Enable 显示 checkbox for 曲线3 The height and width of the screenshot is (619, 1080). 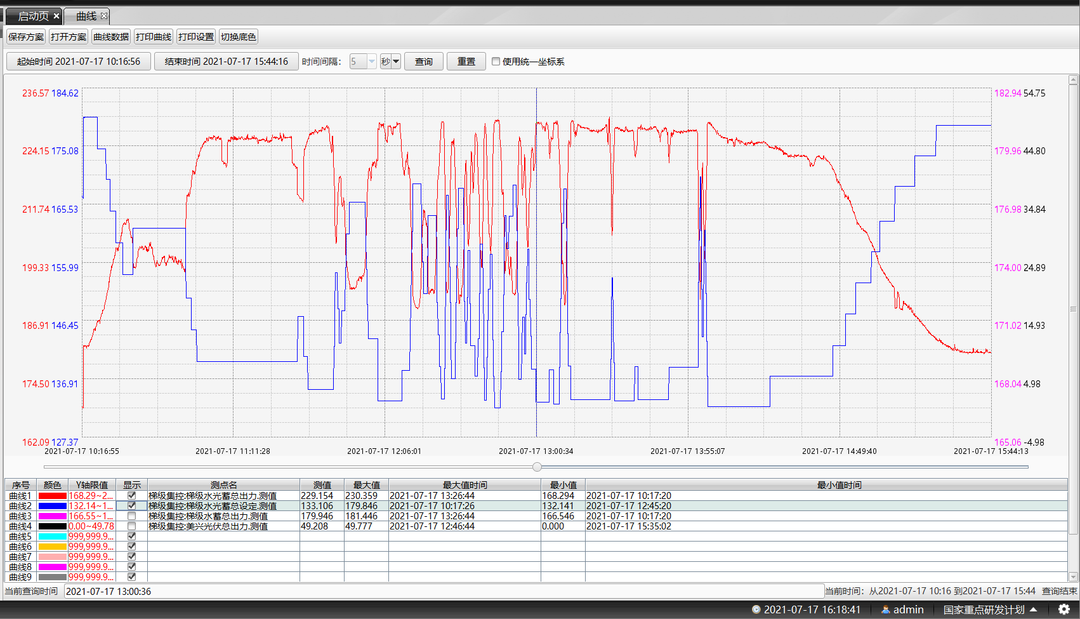(132, 516)
